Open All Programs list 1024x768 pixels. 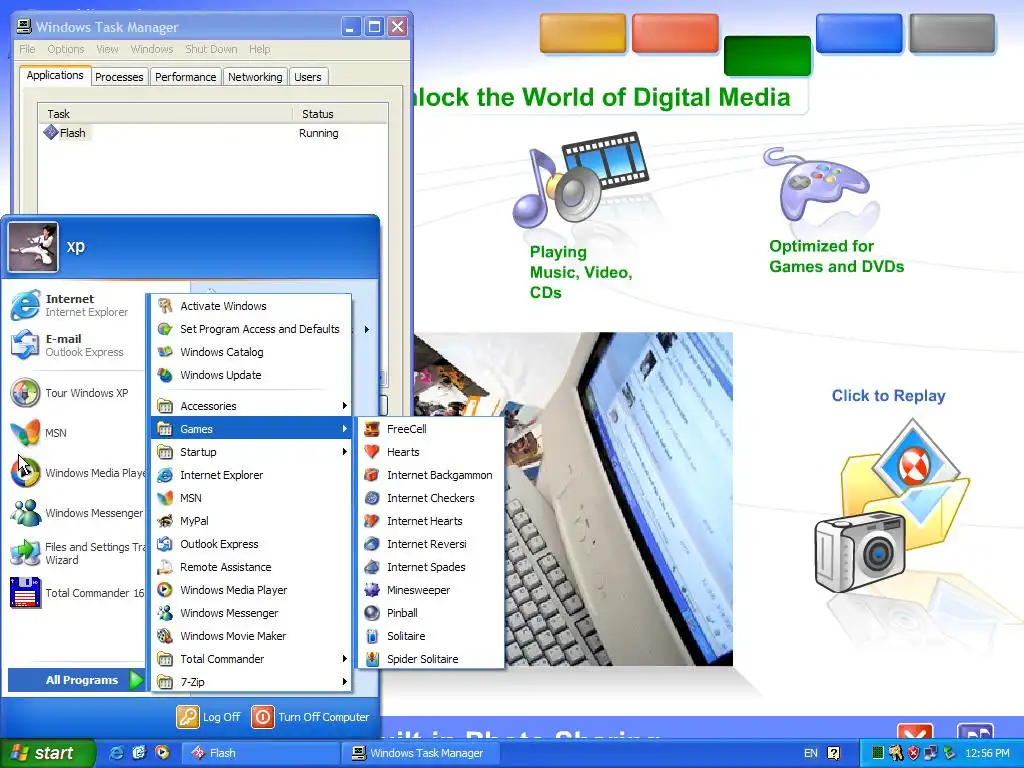point(76,680)
